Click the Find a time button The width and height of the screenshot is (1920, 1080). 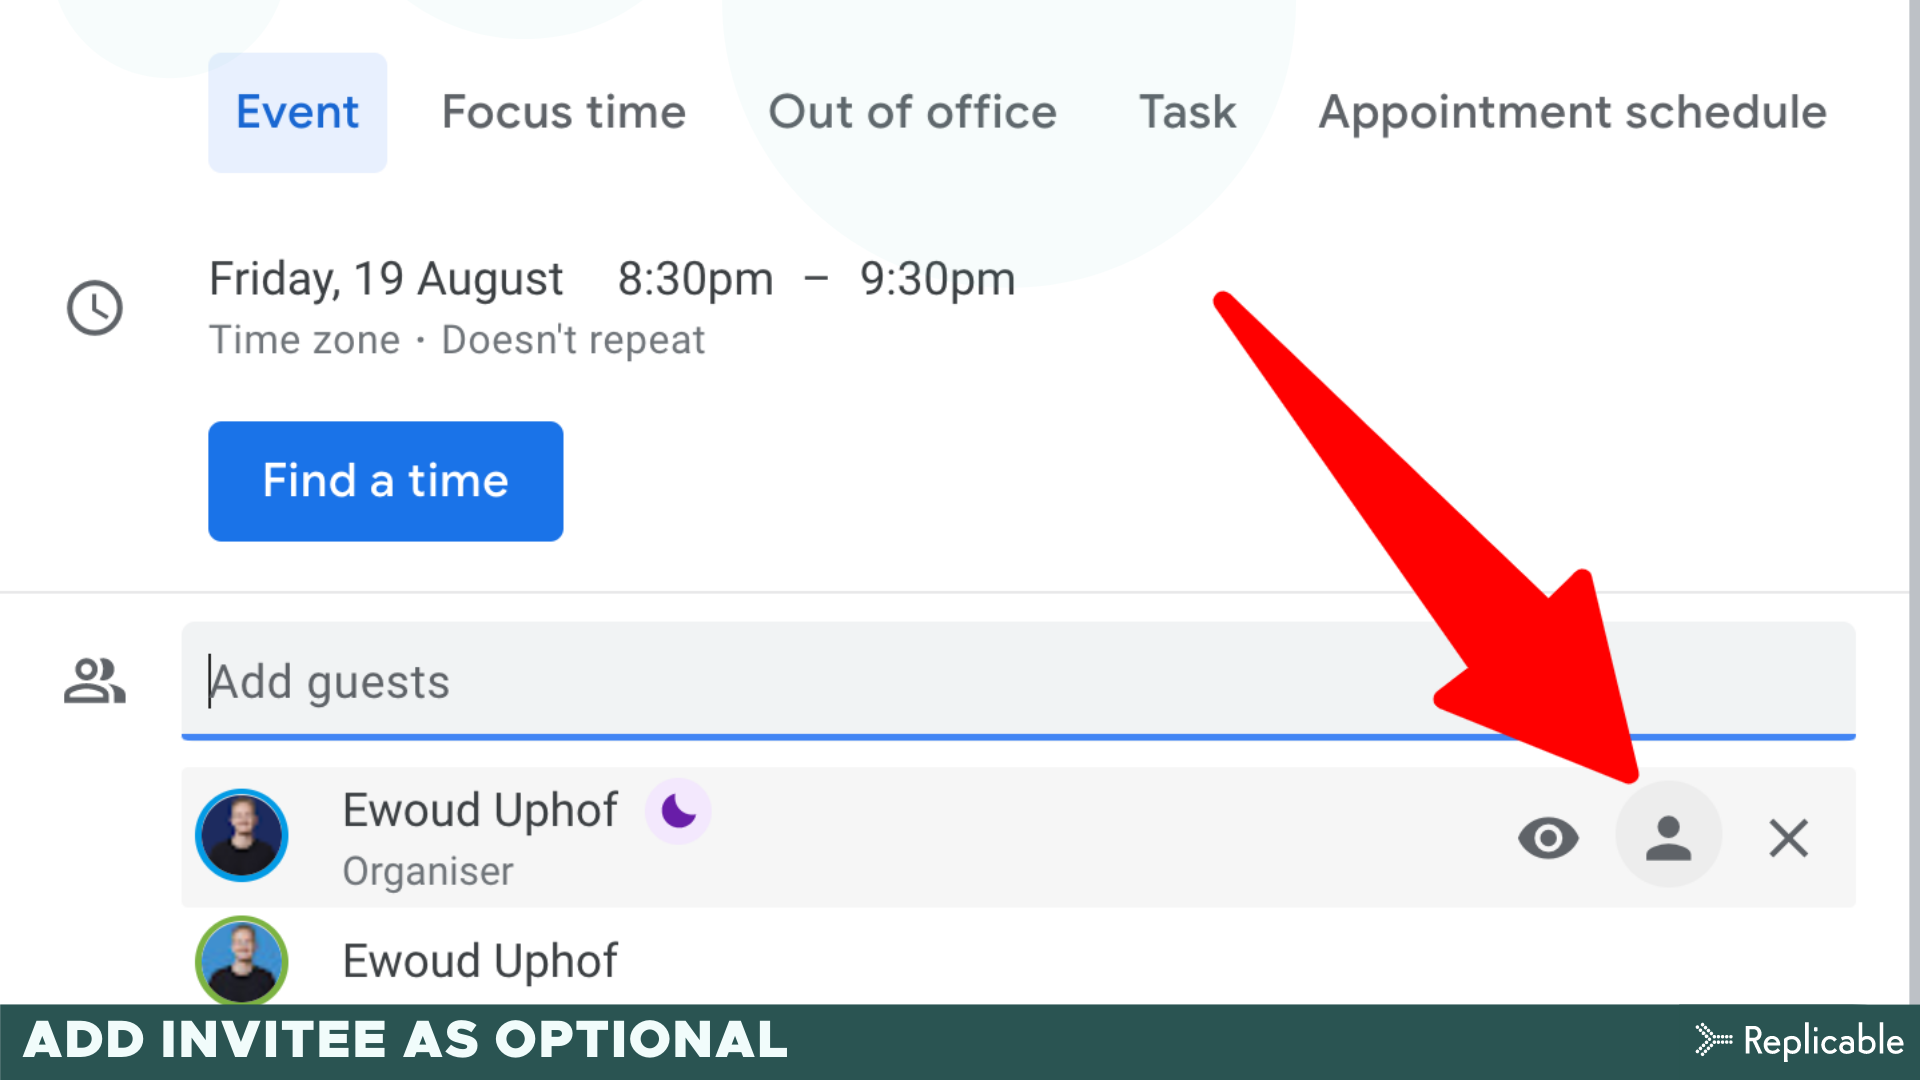click(x=385, y=481)
